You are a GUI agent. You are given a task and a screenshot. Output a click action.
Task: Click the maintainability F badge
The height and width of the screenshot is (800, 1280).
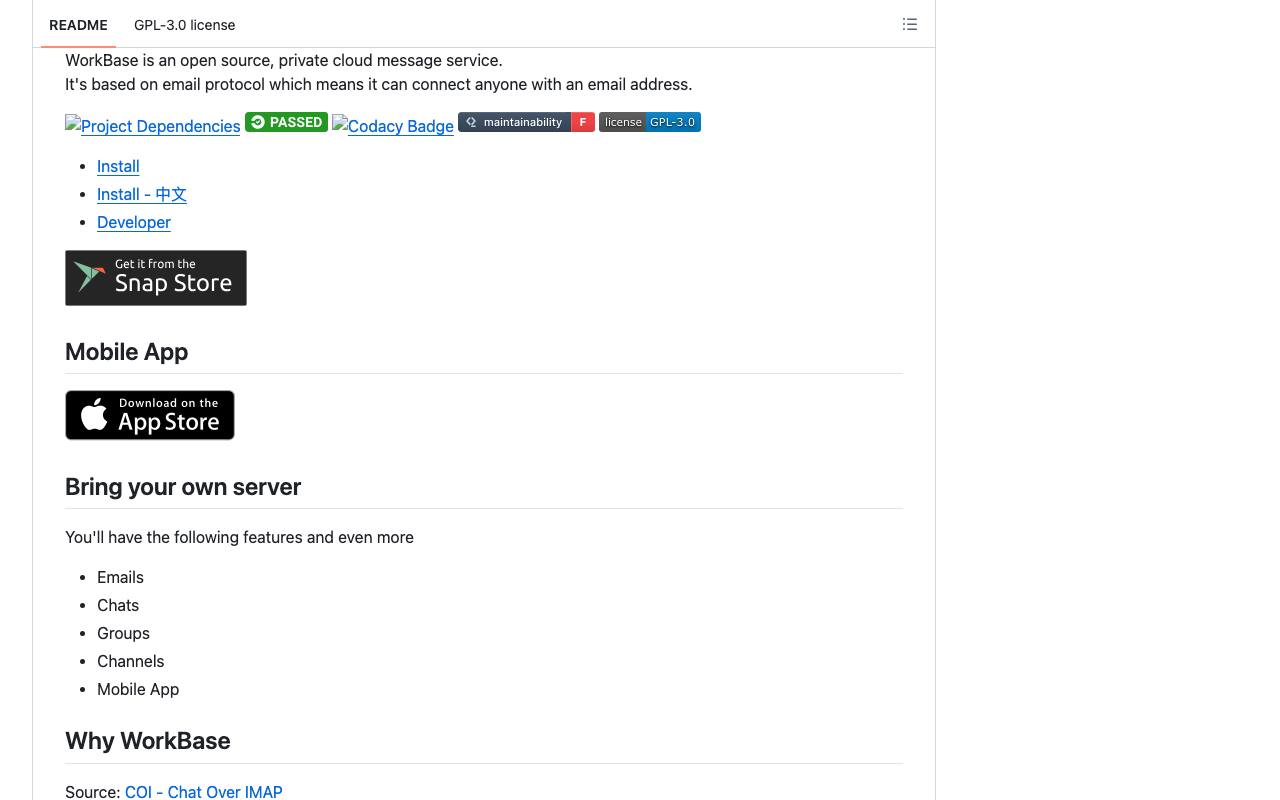click(526, 122)
